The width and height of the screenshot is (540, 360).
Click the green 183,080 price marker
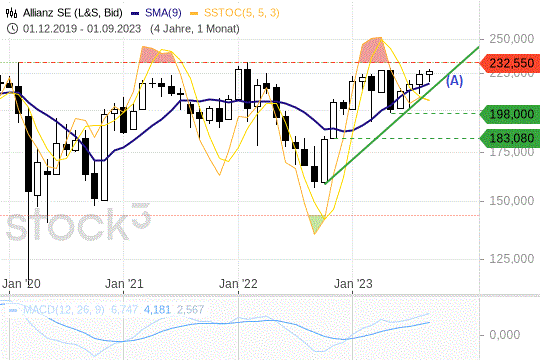510,138
